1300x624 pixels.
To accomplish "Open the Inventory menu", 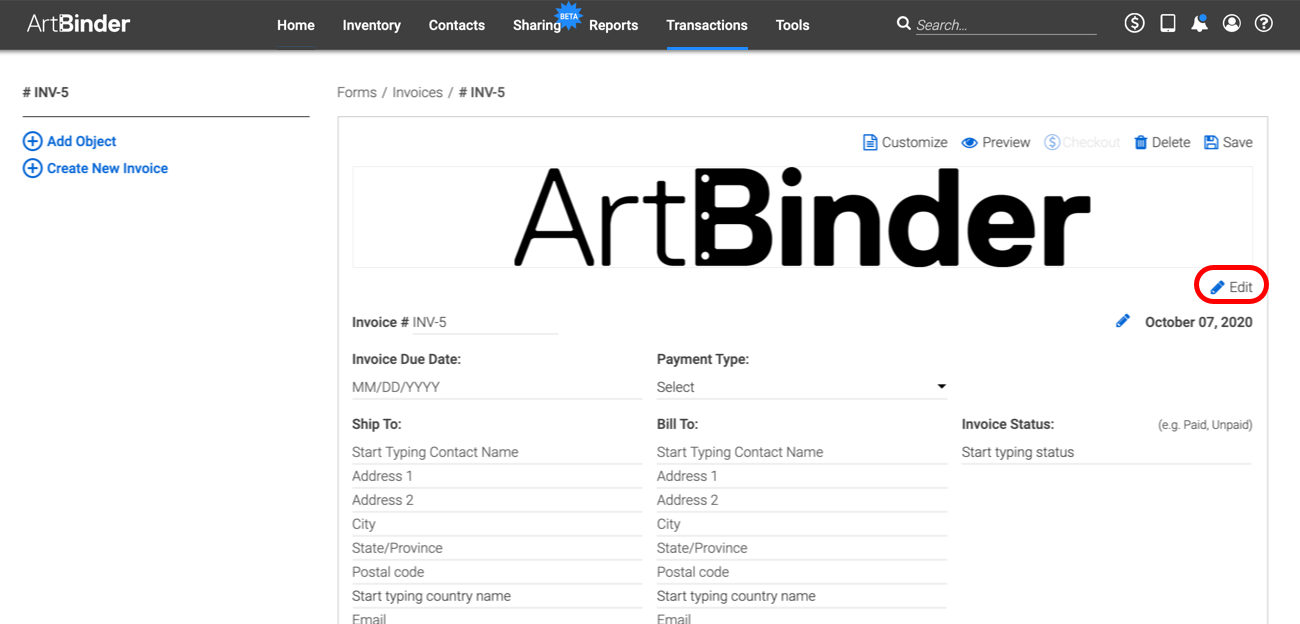I will (371, 25).
